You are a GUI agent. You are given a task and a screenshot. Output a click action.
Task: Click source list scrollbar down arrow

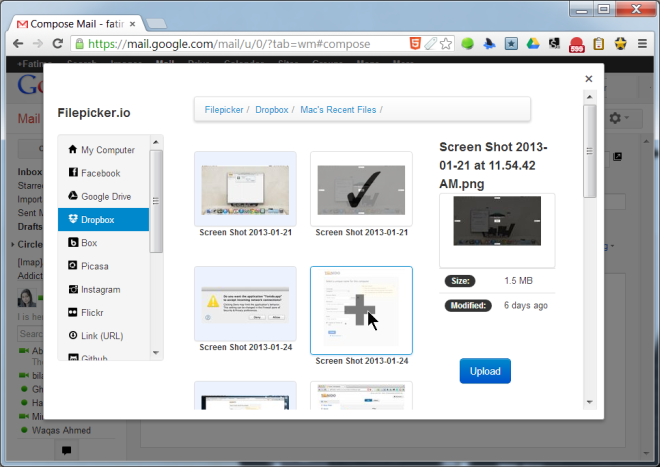(x=156, y=353)
